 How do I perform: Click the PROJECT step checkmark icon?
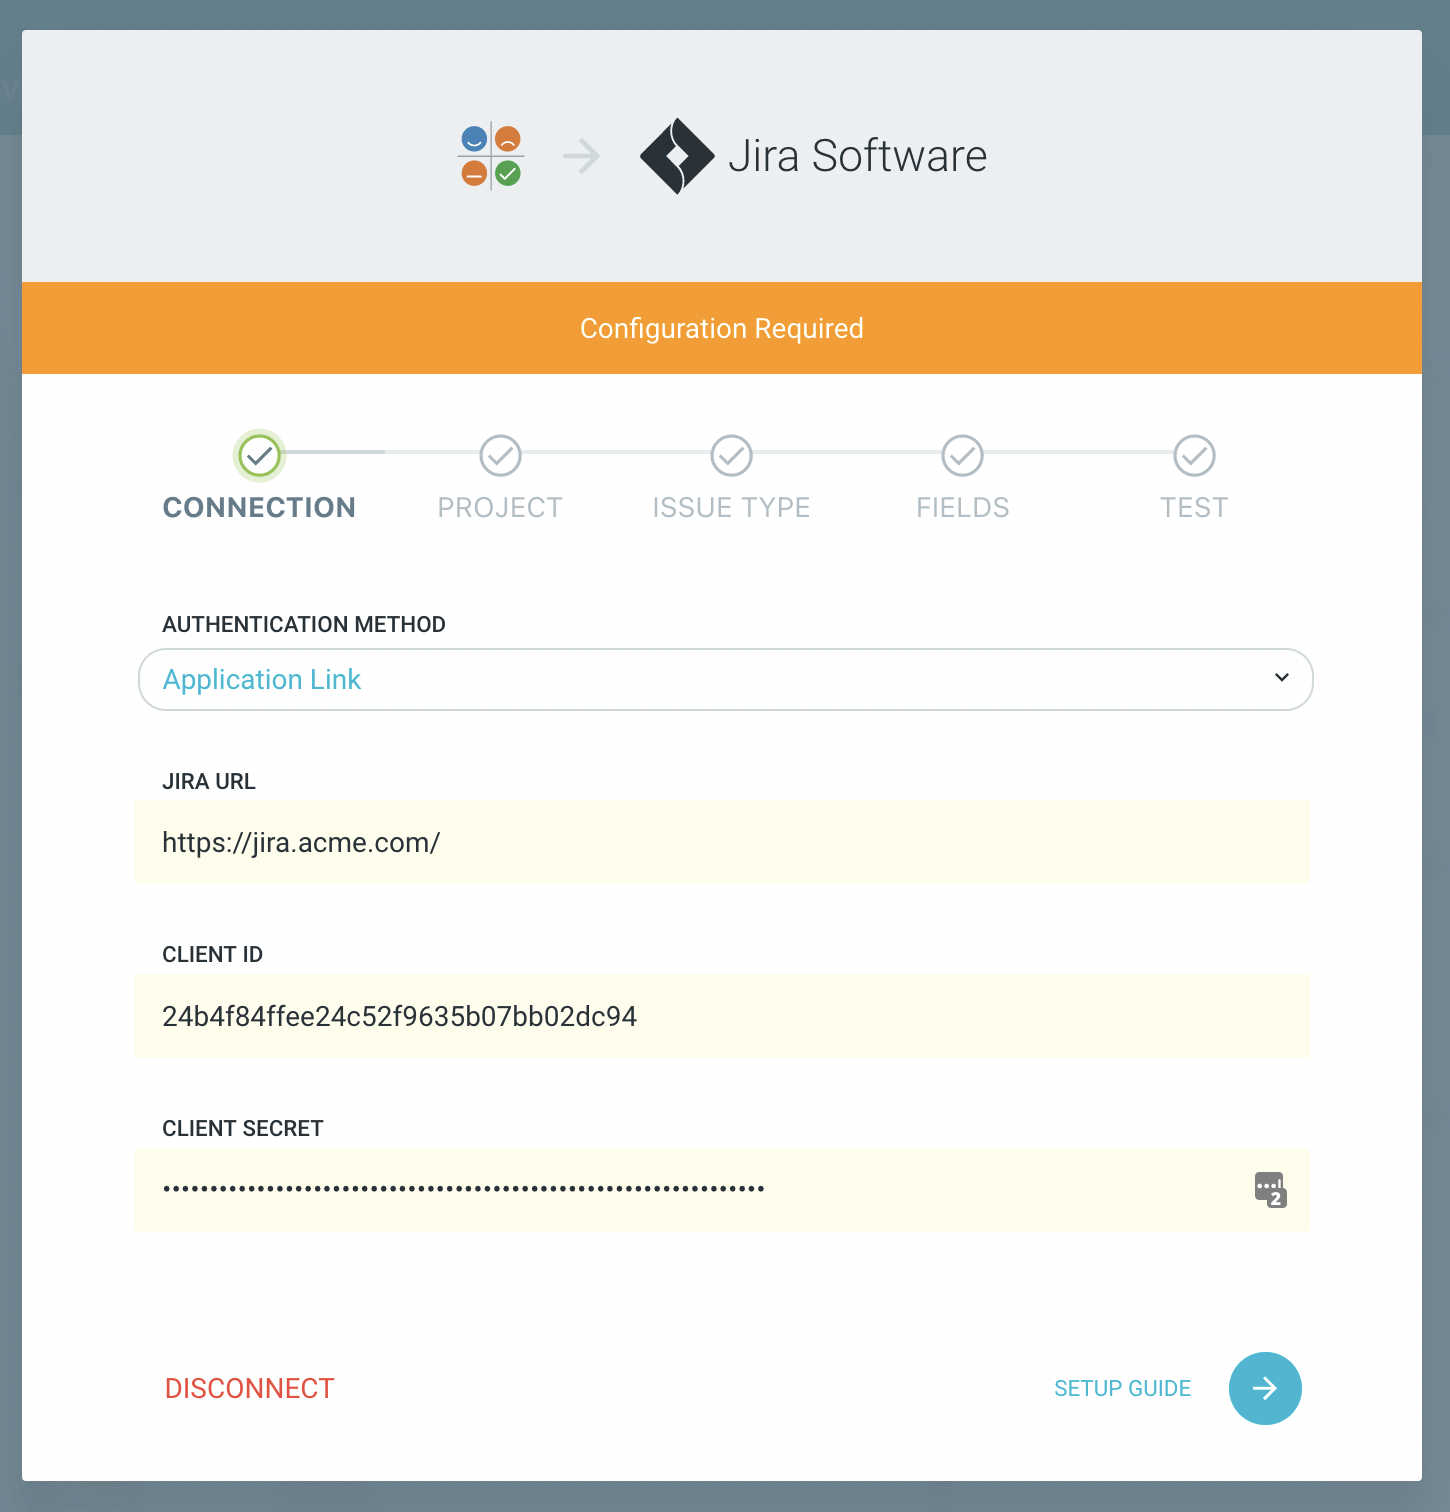500,456
